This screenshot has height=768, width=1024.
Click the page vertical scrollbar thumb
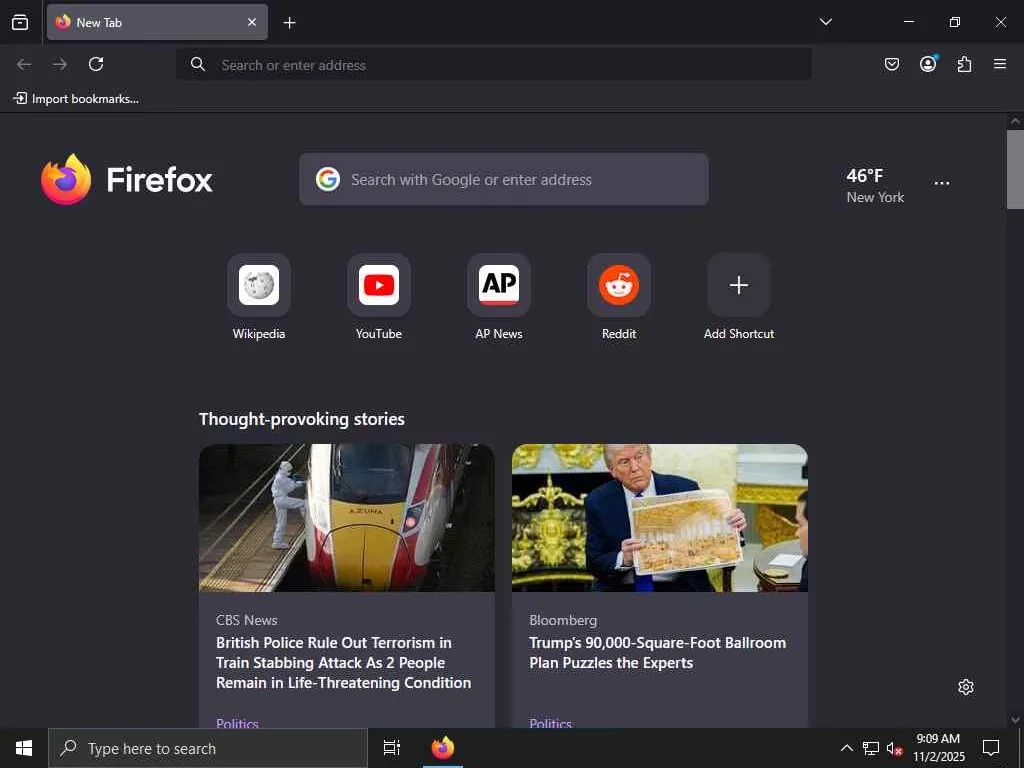[x=1016, y=169]
